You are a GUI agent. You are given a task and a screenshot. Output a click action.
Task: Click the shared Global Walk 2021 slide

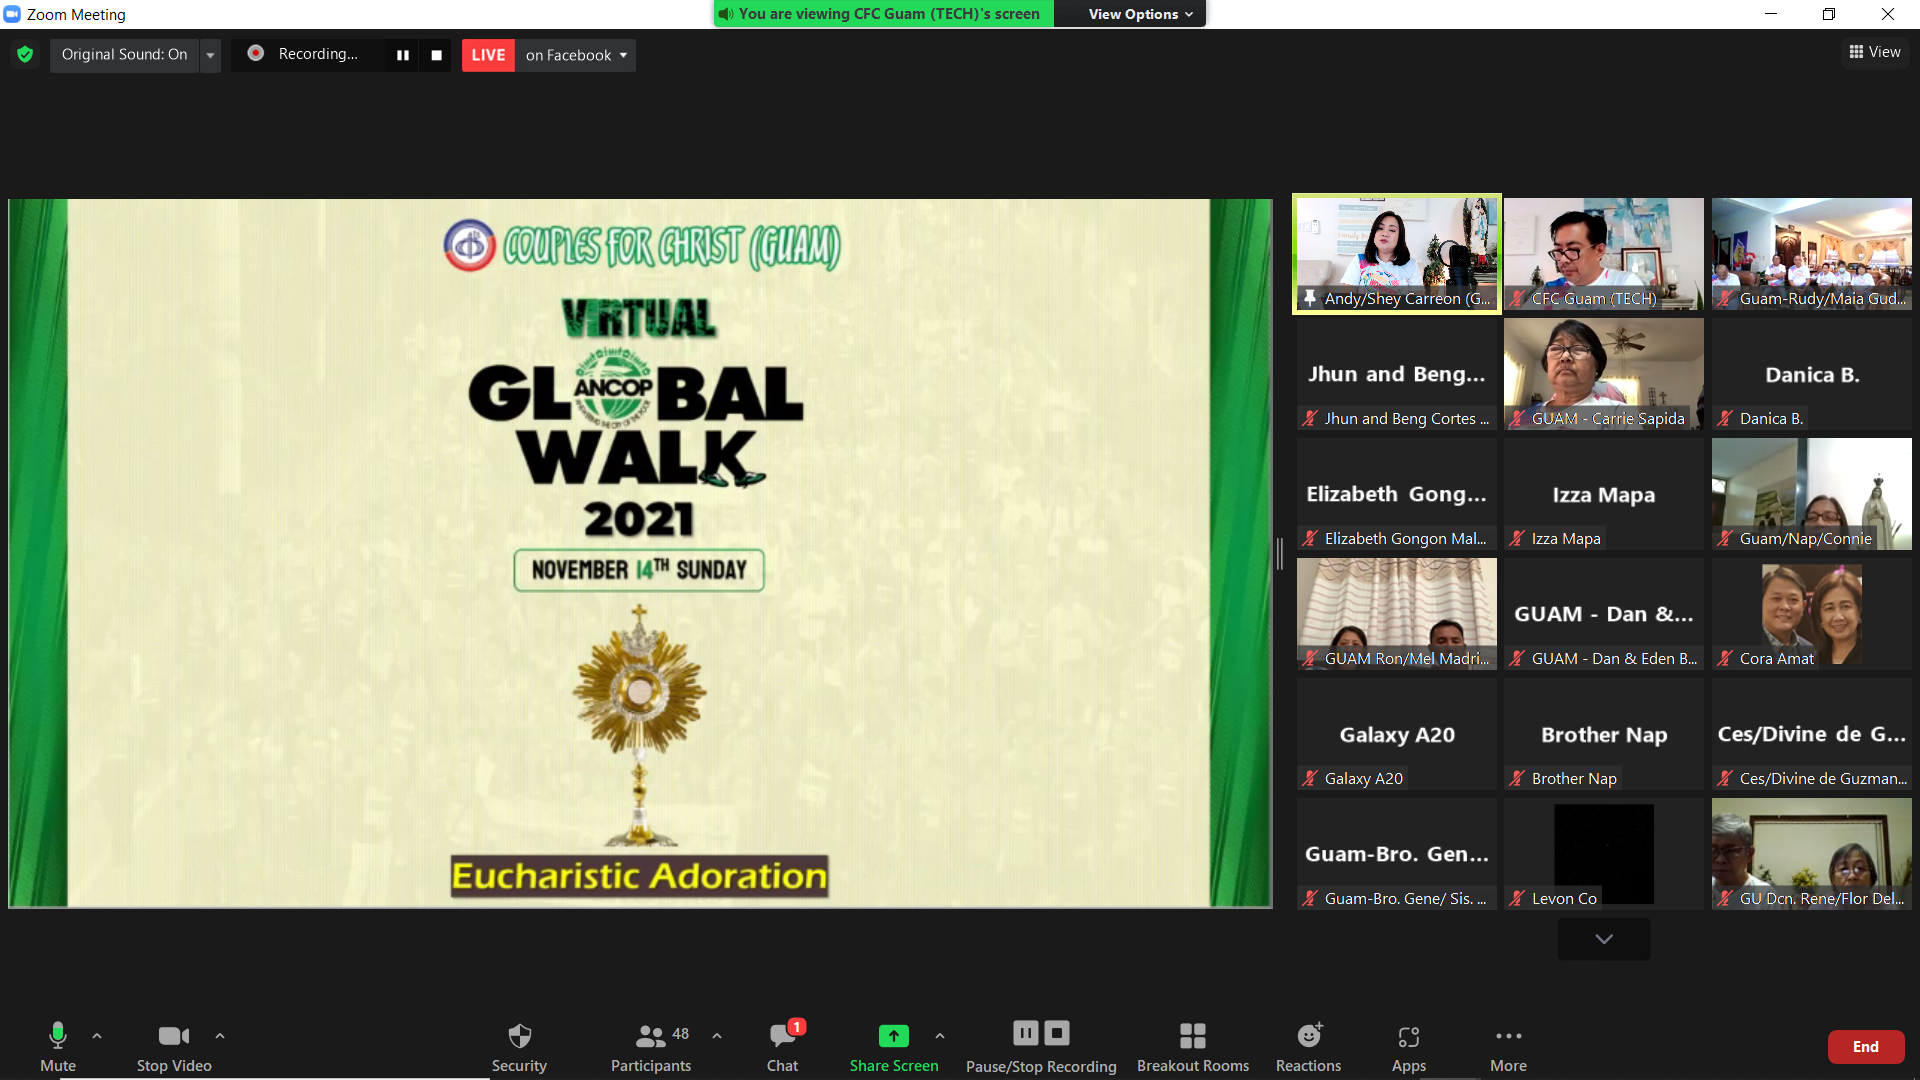point(640,553)
